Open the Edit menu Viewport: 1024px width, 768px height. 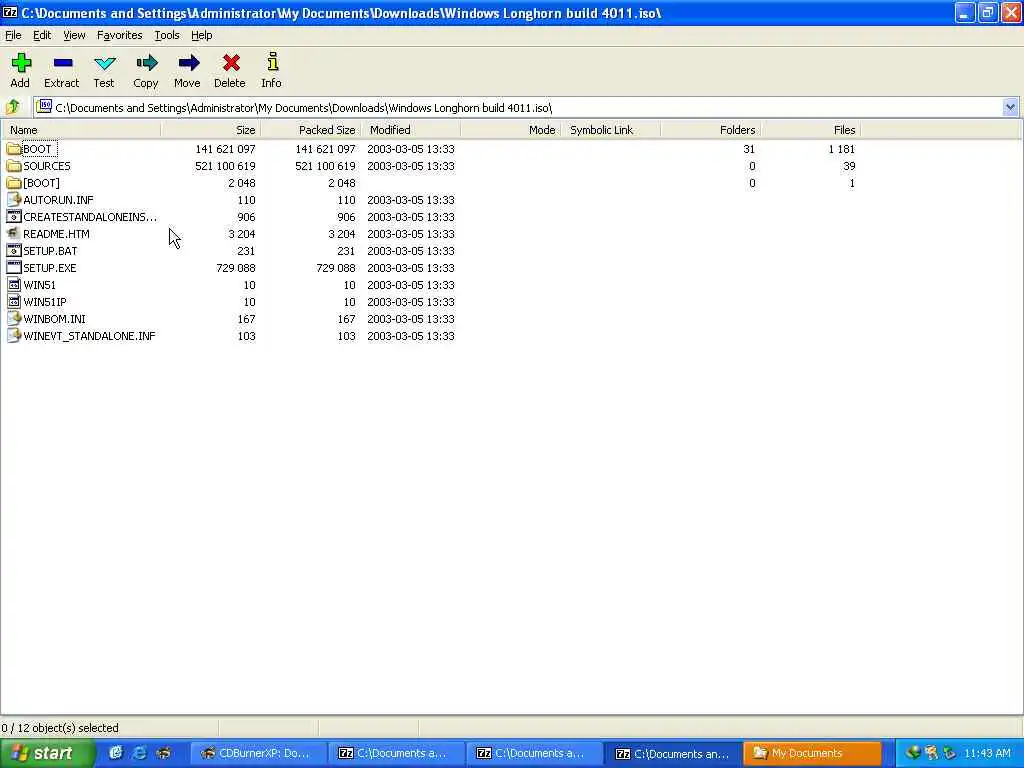[x=42, y=35]
